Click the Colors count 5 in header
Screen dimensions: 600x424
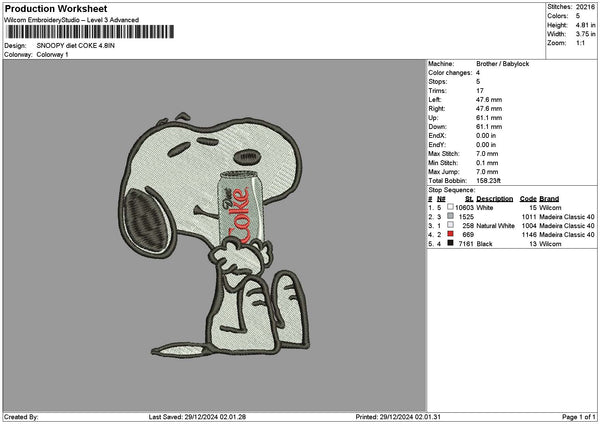(x=577, y=16)
